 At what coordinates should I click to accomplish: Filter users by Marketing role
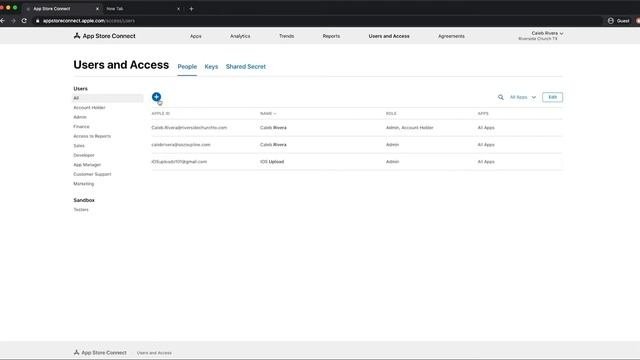point(84,184)
